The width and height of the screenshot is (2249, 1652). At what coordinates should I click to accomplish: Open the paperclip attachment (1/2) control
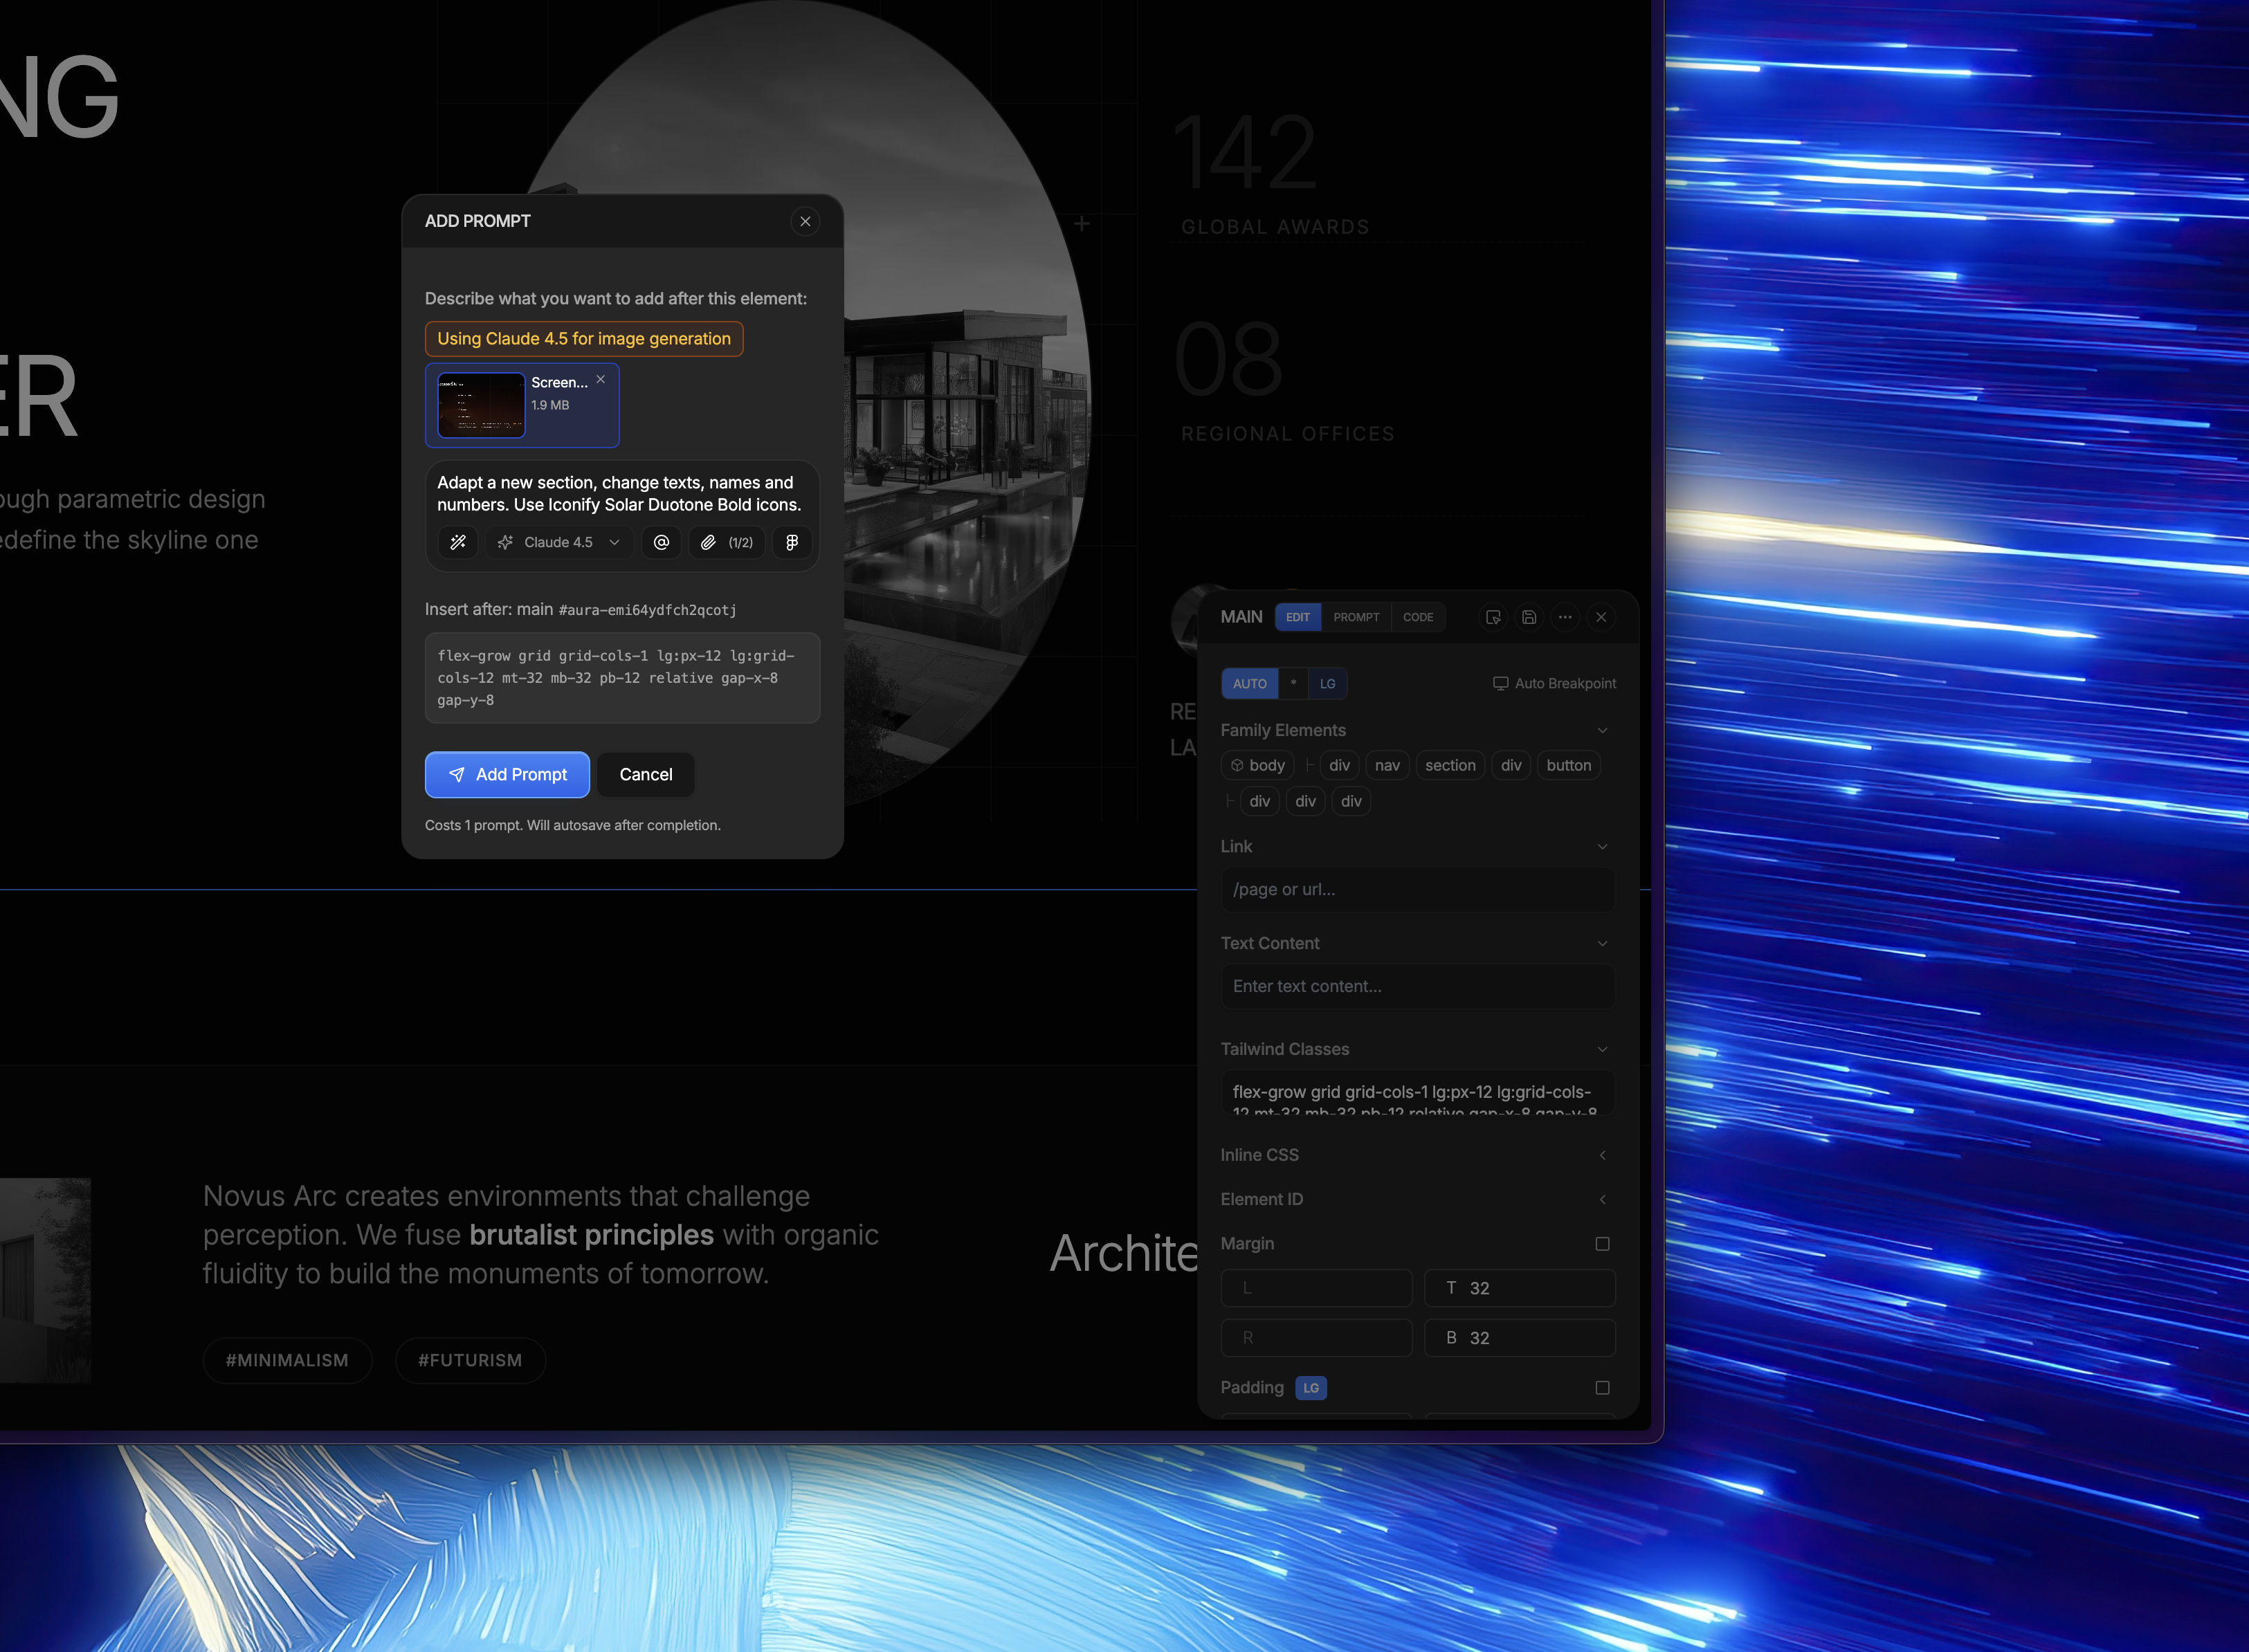click(x=726, y=542)
